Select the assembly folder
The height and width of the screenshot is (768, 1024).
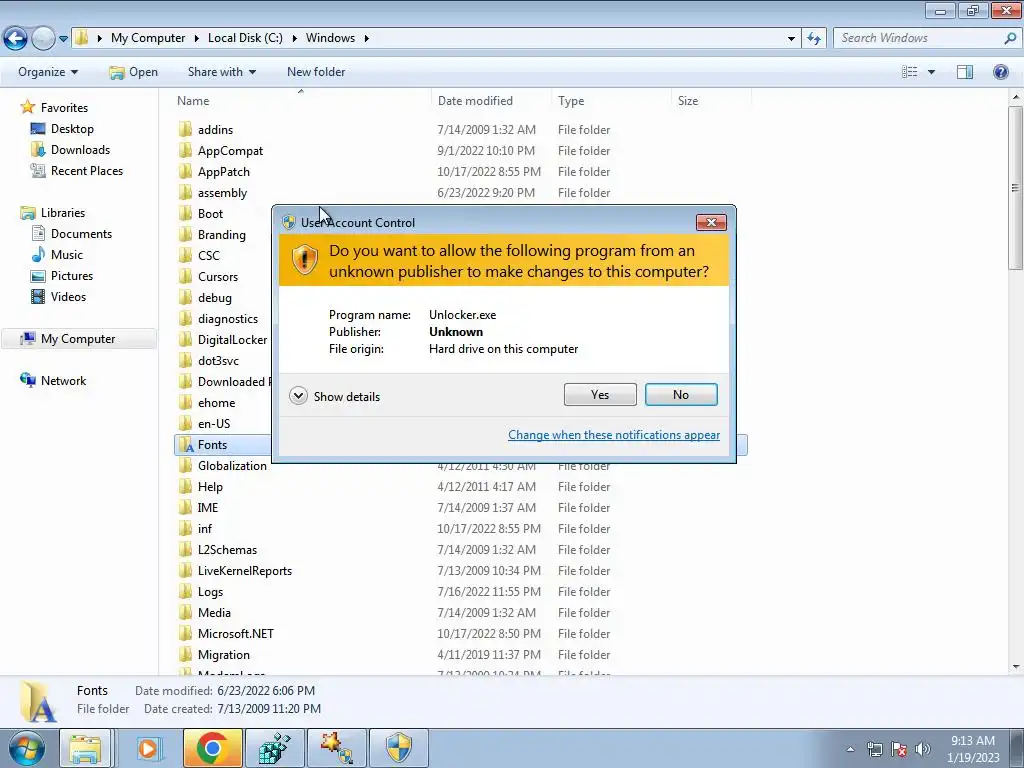tap(222, 193)
